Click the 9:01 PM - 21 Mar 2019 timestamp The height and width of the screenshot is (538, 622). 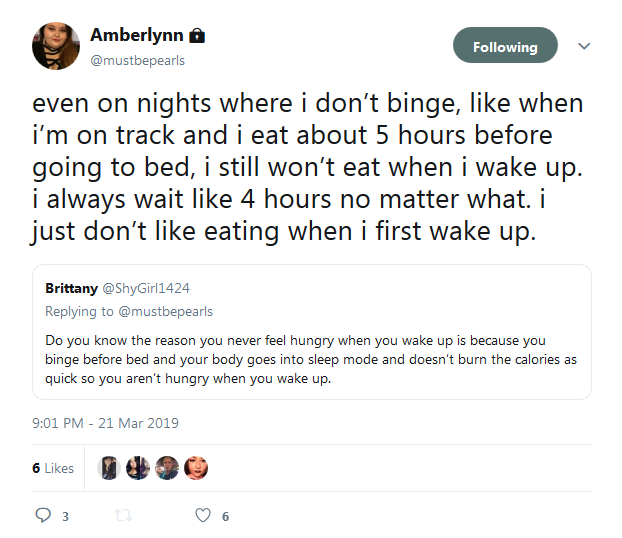tap(106, 423)
